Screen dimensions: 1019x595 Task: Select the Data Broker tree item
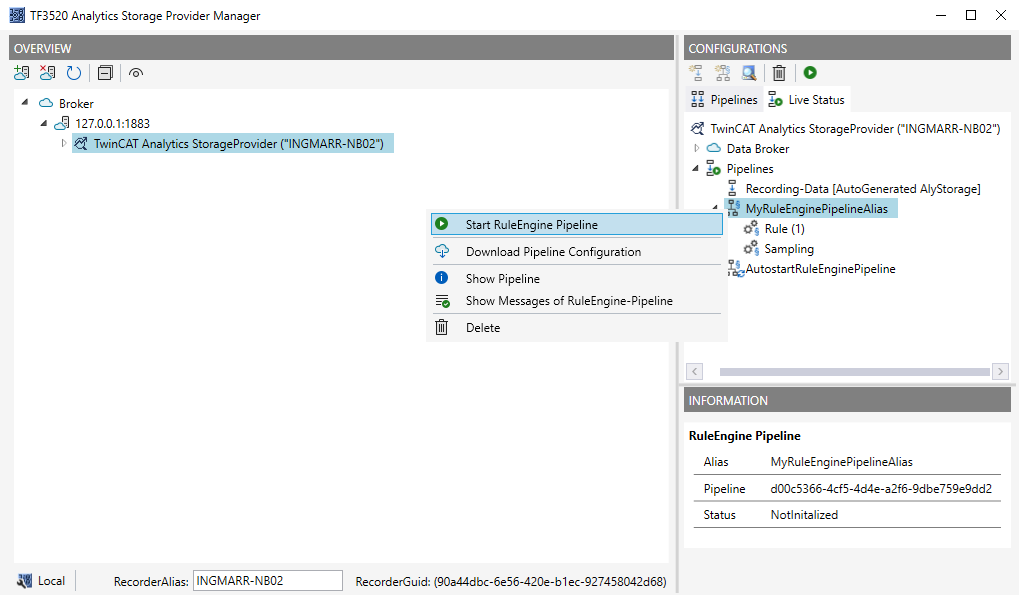758,149
